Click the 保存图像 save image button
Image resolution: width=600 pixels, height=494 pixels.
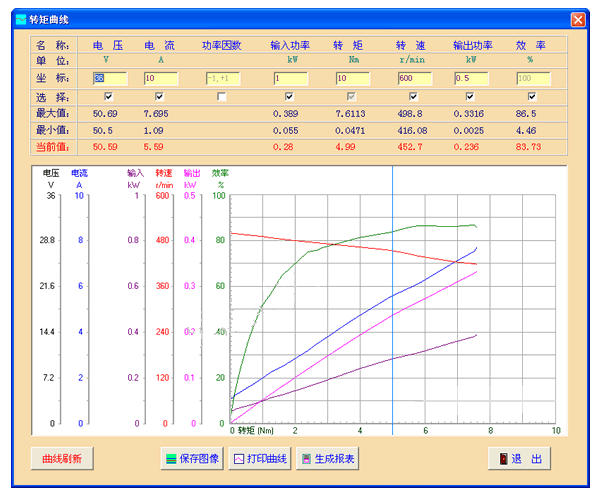192,459
